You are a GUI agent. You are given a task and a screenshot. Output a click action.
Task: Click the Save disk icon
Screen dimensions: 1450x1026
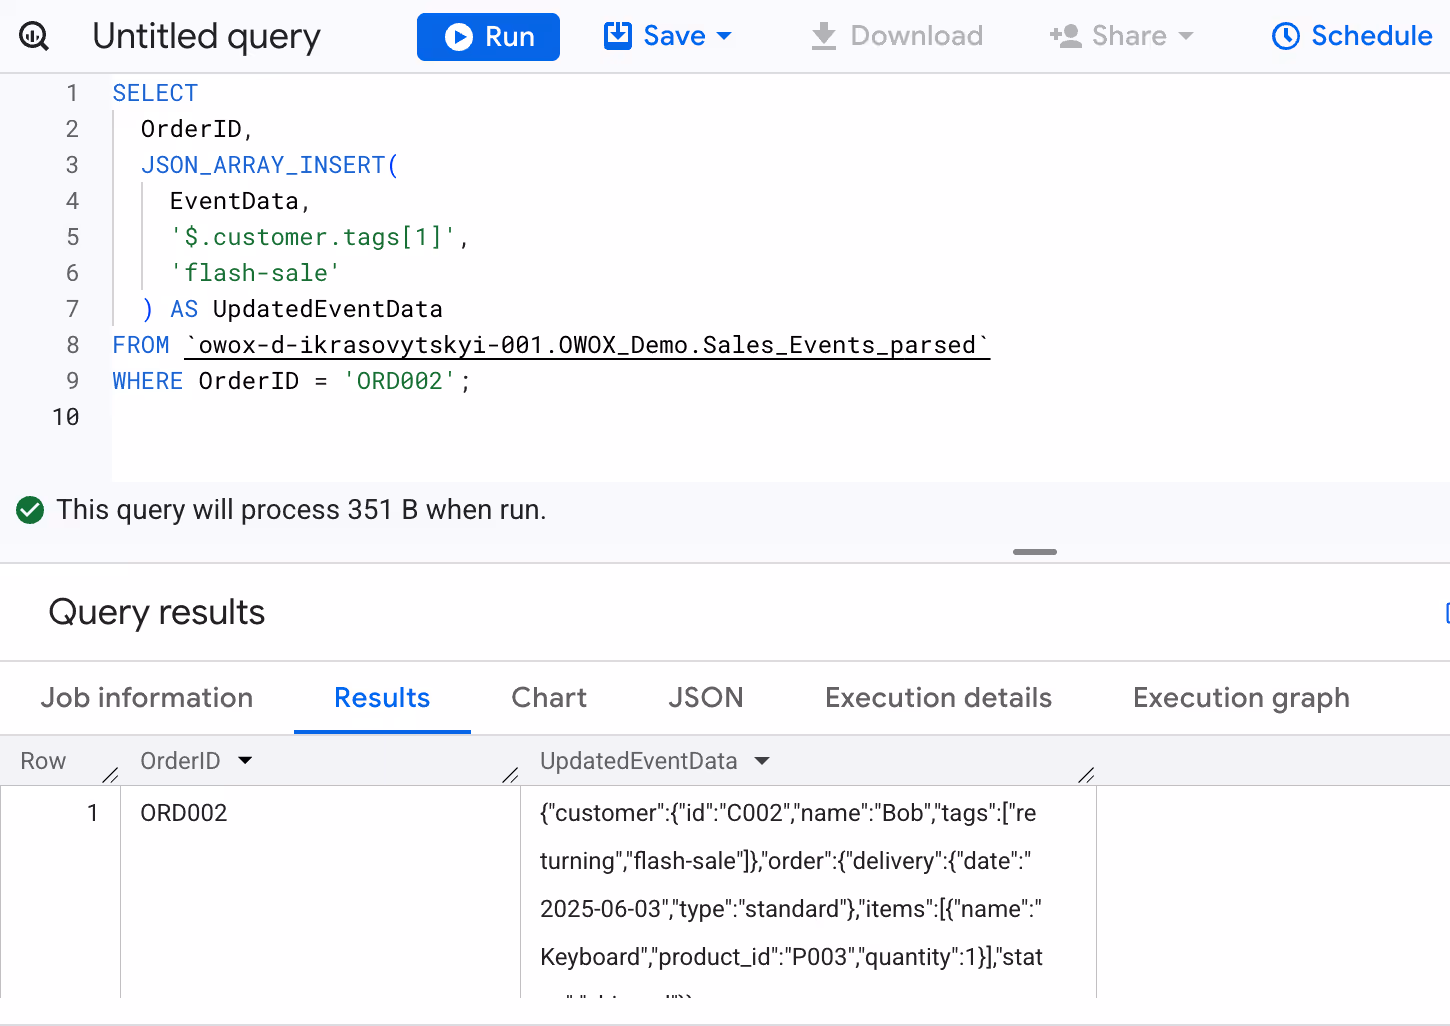[x=618, y=36]
